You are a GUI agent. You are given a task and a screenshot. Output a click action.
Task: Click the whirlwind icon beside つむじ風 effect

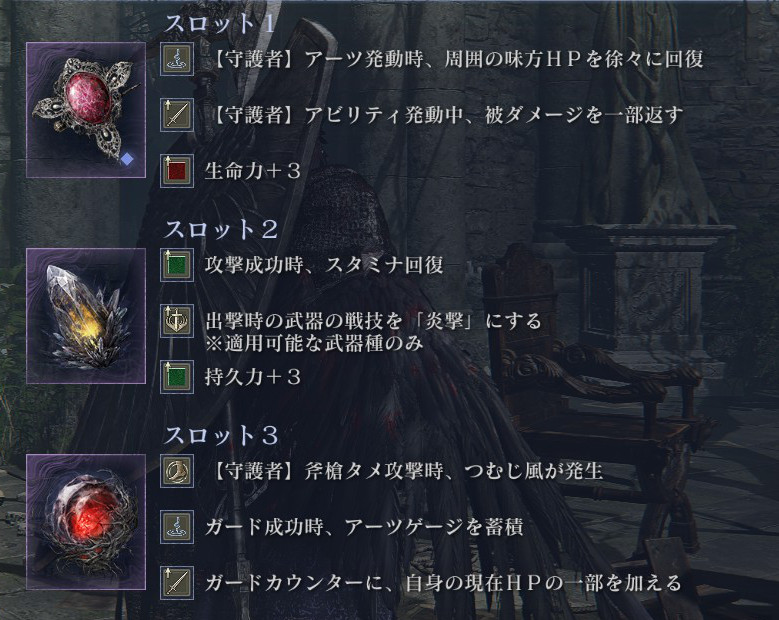[x=177, y=471]
